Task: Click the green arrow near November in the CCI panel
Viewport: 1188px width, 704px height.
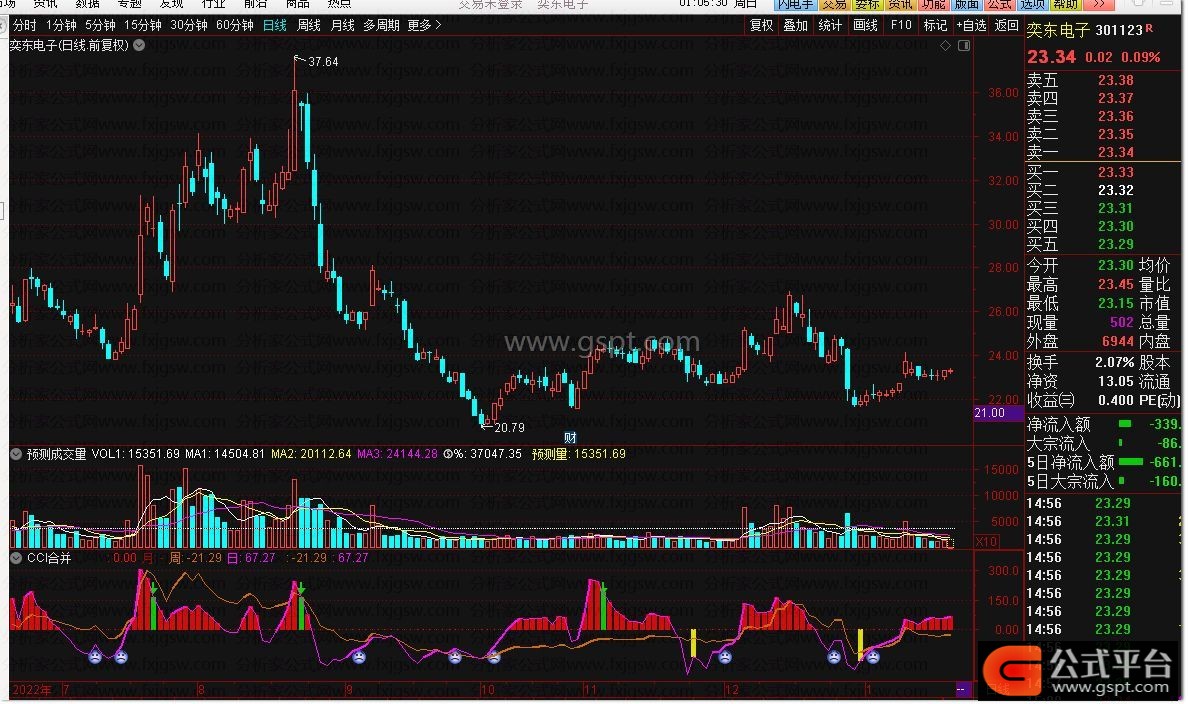Action: [x=604, y=587]
